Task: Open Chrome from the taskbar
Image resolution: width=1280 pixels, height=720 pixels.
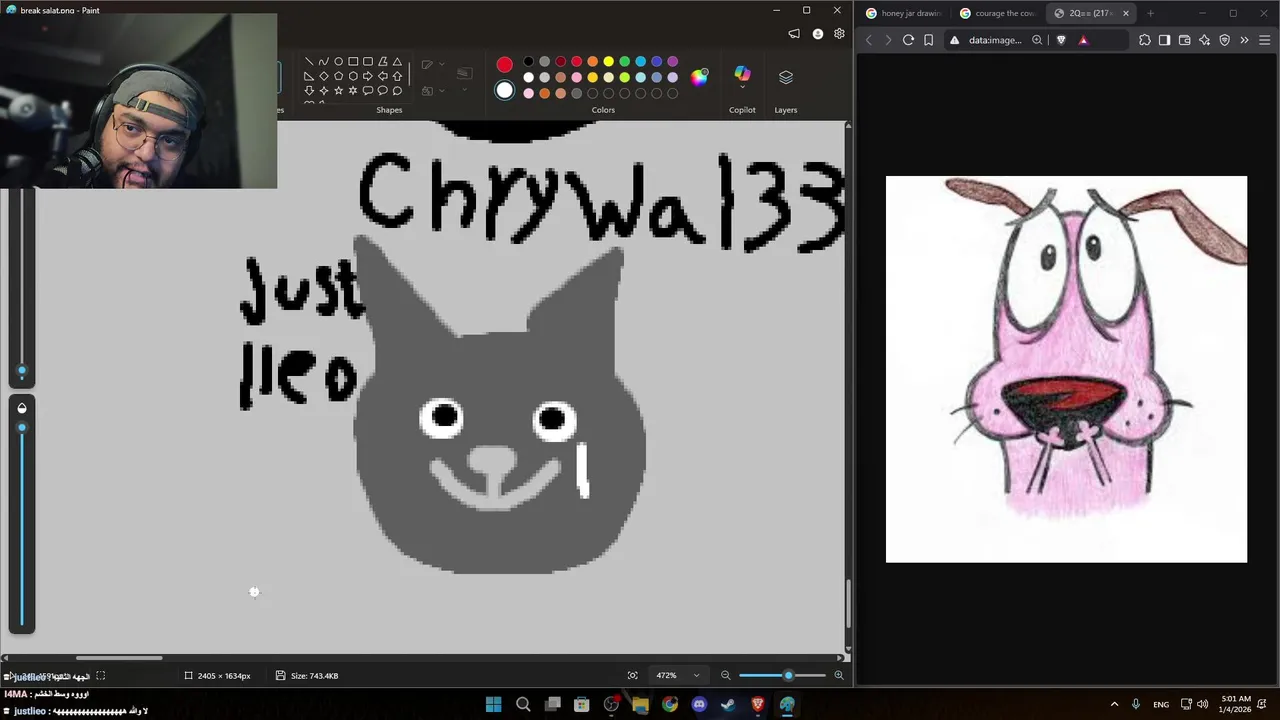Action: point(669,705)
